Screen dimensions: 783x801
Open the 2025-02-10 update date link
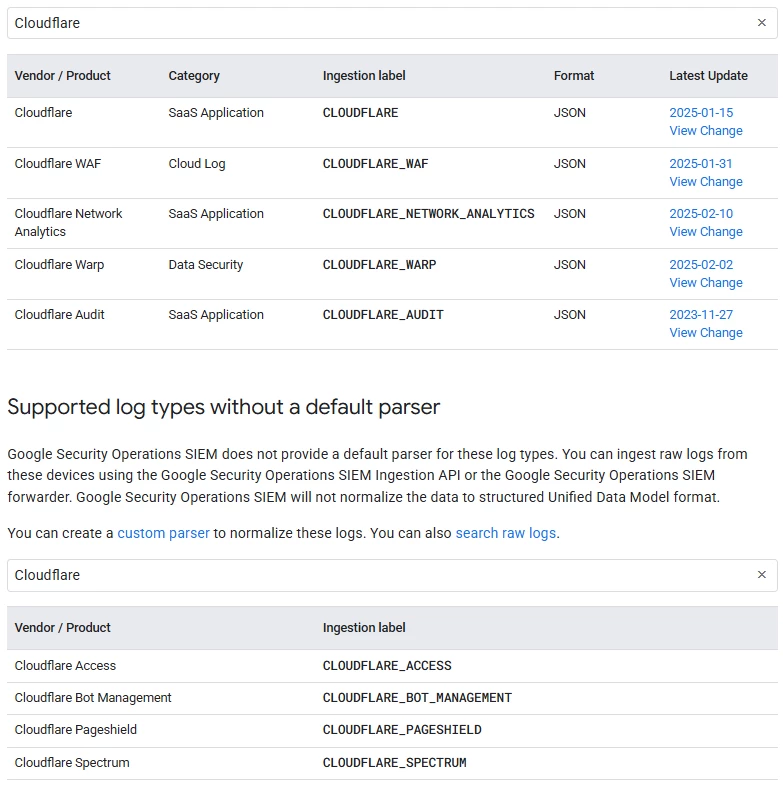[701, 214]
